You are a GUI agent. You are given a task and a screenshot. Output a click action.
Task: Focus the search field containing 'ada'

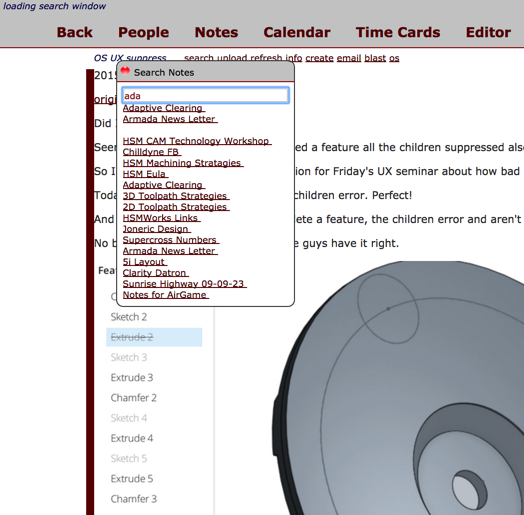[x=205, y=95]
